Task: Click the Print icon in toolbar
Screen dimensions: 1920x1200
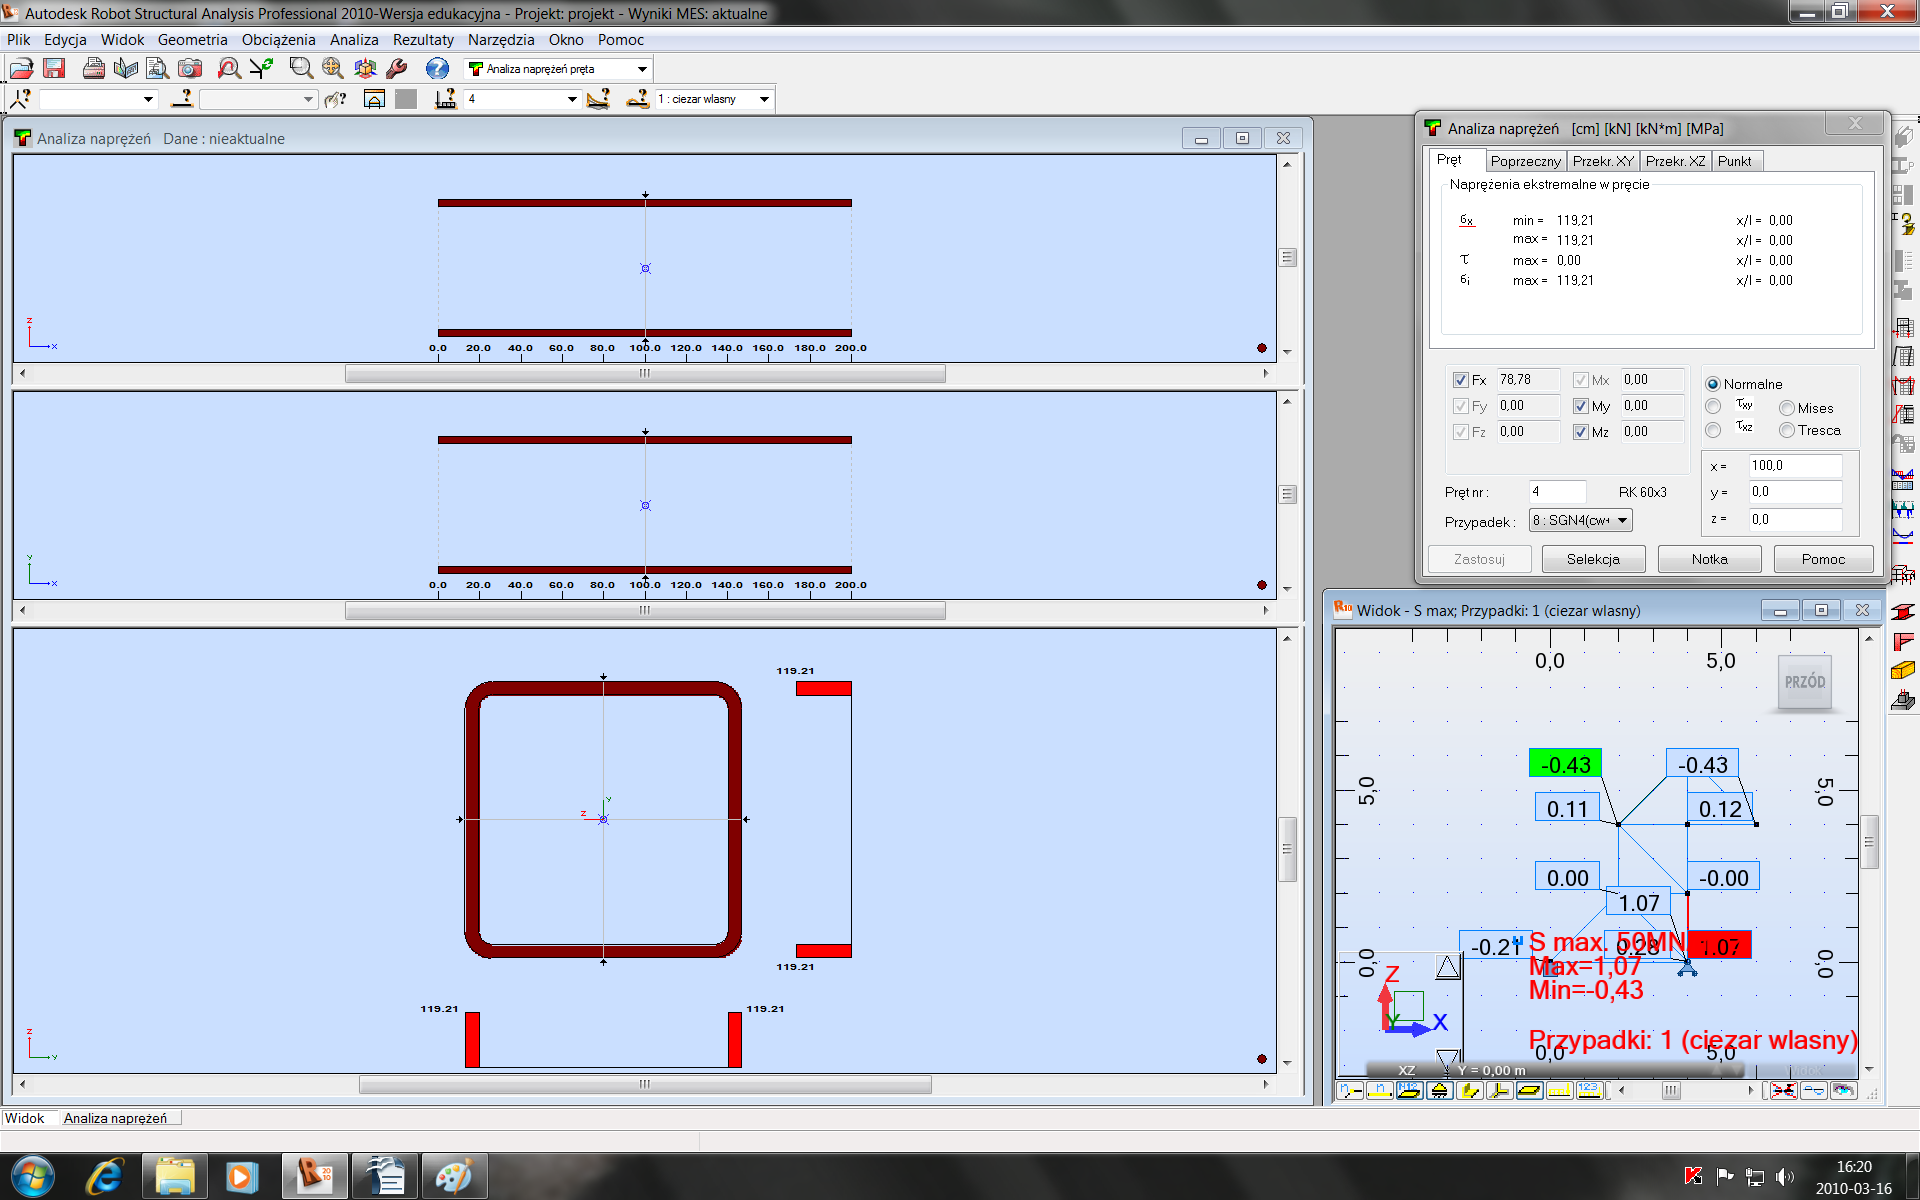Action: (x=93, y=68)
